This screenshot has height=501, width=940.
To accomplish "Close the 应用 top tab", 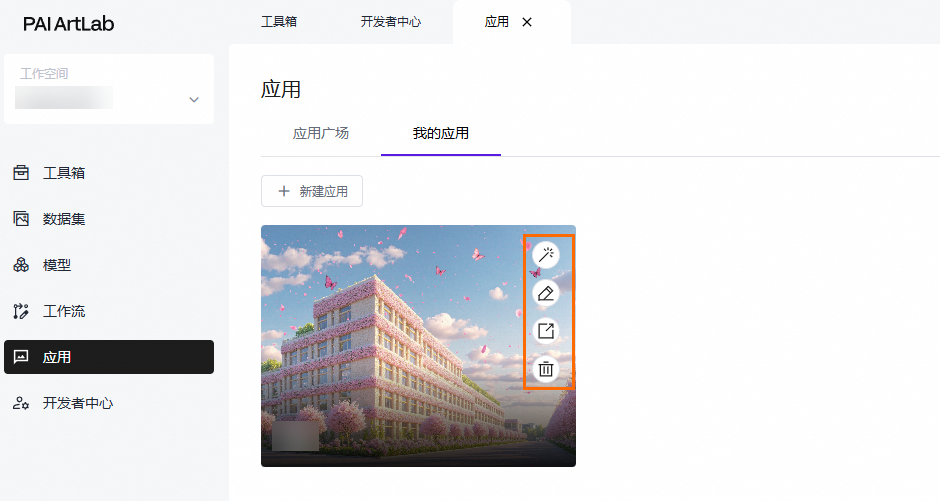I will (x=527, y=22).
